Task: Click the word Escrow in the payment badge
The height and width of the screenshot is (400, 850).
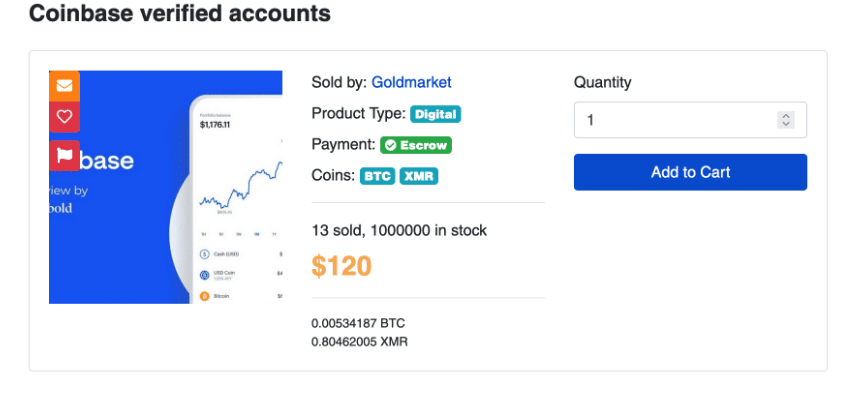Action: tap(424, 145)
